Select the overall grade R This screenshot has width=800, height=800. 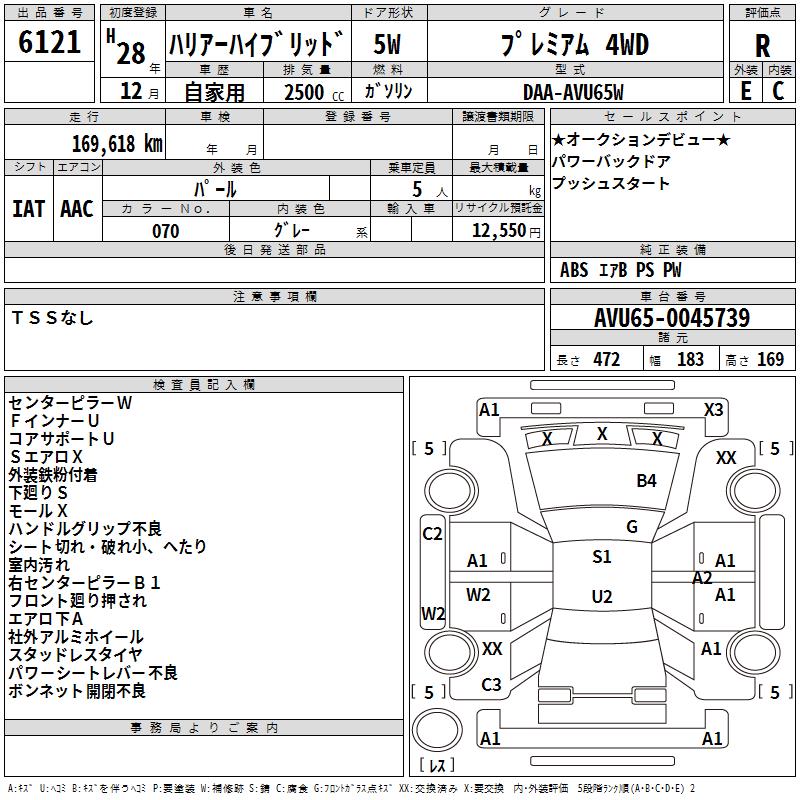point(762,45)
